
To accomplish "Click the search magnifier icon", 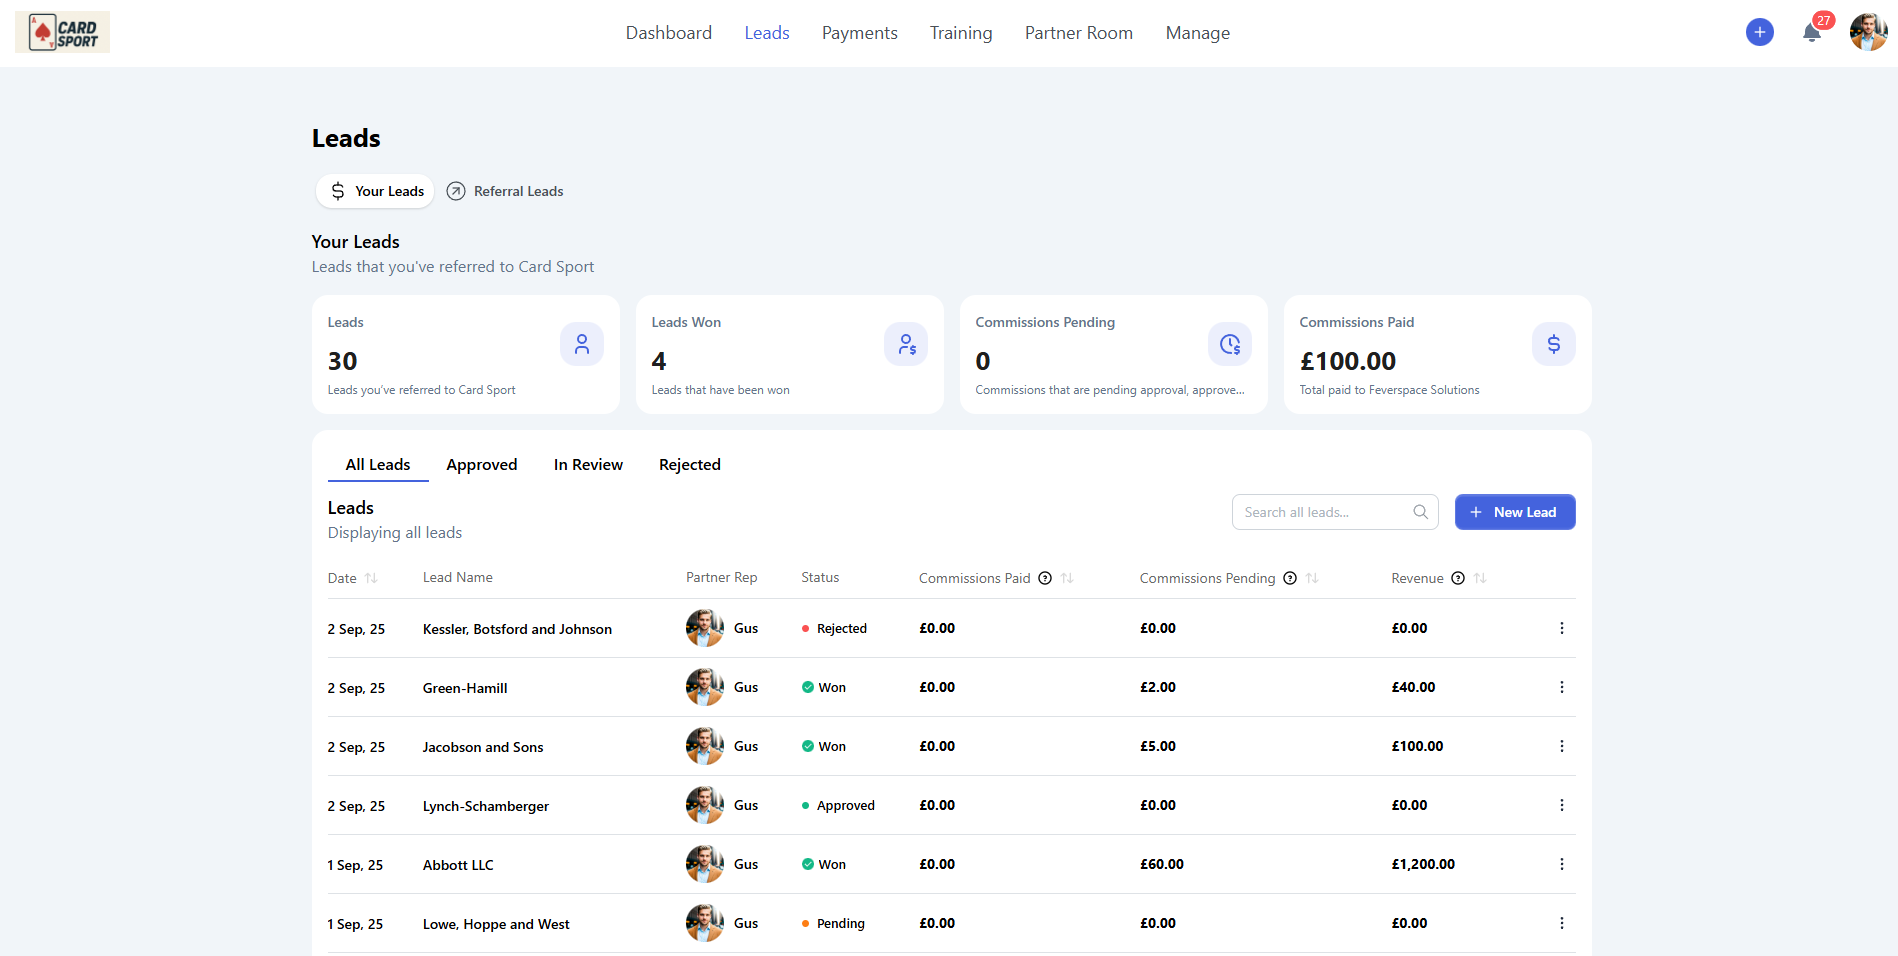I will click(1420, 512).
